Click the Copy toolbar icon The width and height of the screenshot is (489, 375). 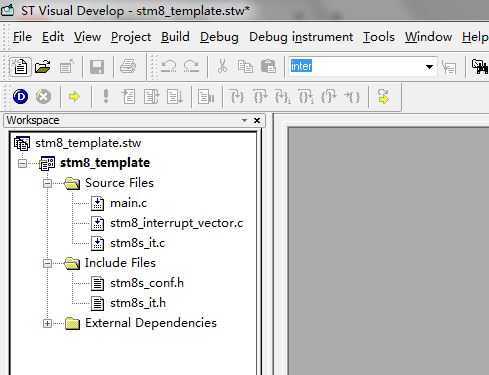[246, 67]
